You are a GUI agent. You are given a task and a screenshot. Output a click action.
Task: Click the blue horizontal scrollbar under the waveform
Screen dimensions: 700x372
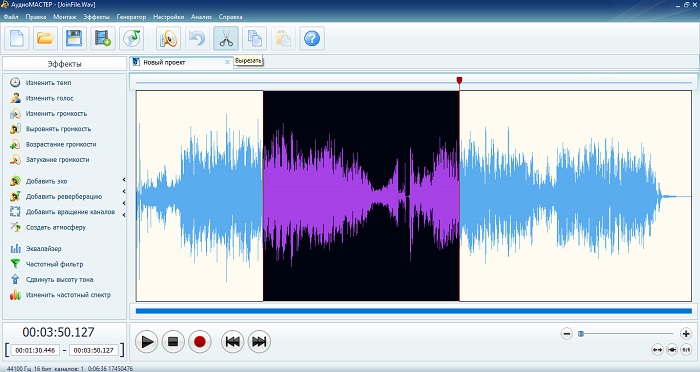tap(414, 311)
